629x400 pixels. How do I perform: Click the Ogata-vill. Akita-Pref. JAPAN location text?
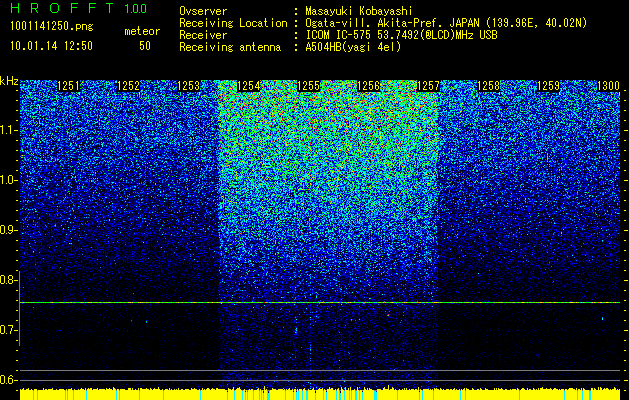446,23
